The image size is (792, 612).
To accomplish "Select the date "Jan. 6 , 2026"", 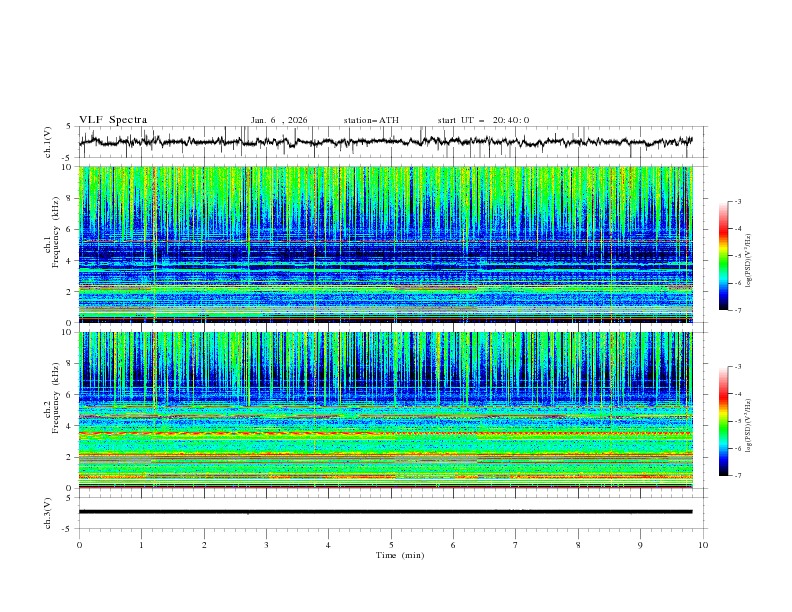I will click(x=279, y=120).
